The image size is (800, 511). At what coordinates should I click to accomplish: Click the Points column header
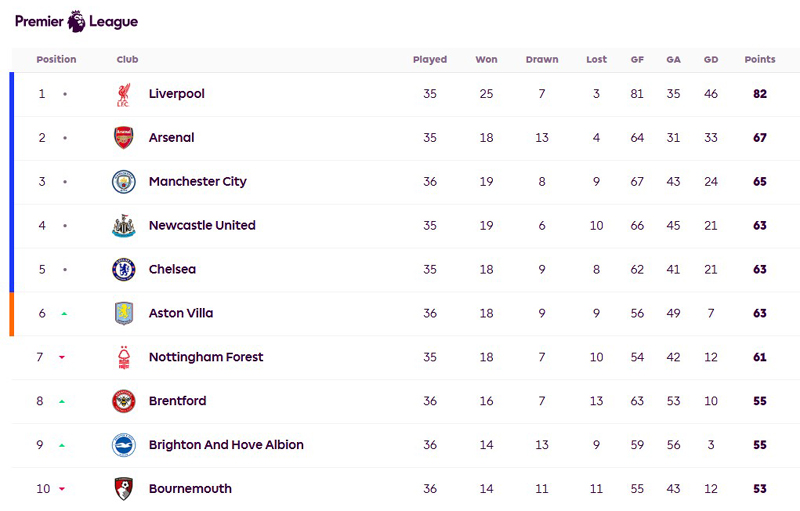[760, 60]
